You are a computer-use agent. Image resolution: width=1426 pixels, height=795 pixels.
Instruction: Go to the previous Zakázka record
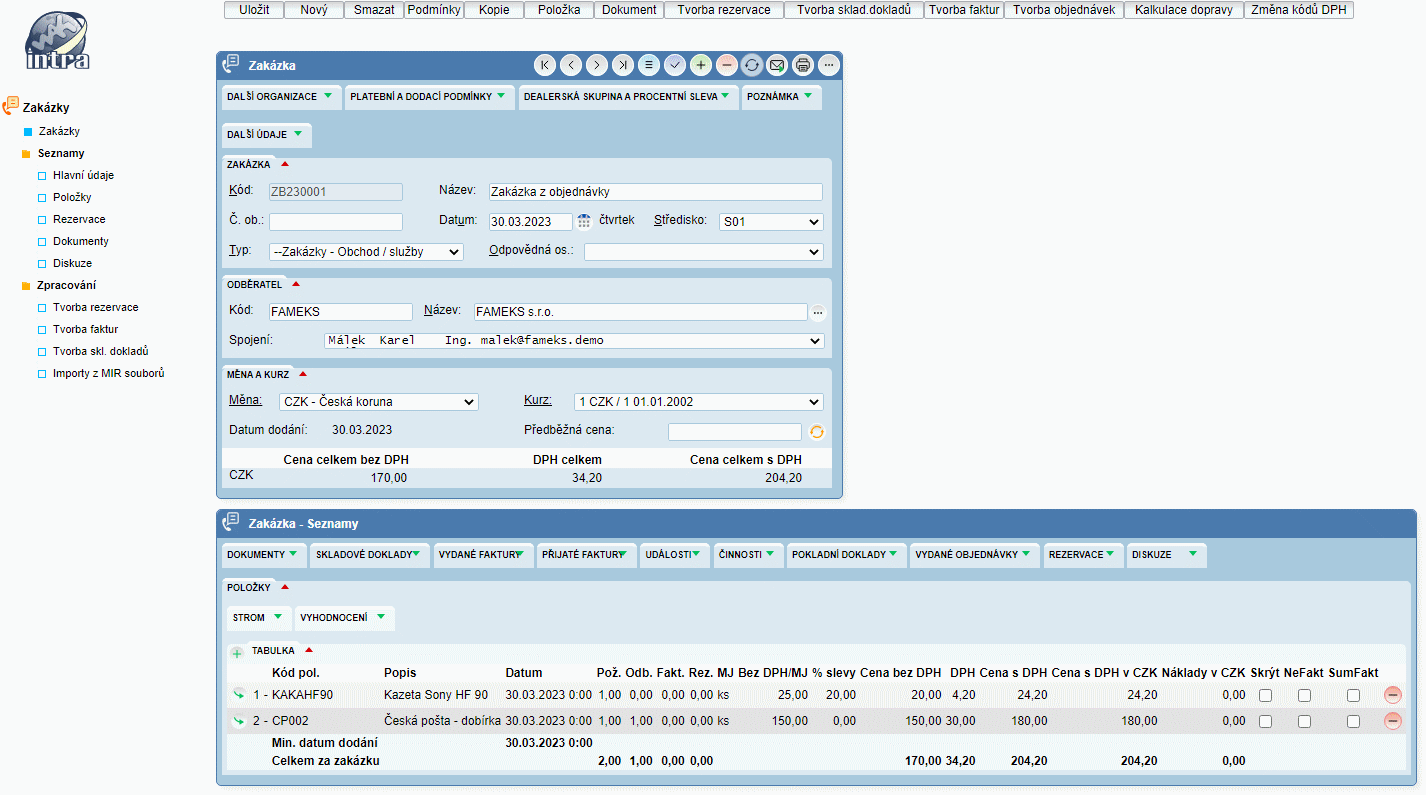570,65
